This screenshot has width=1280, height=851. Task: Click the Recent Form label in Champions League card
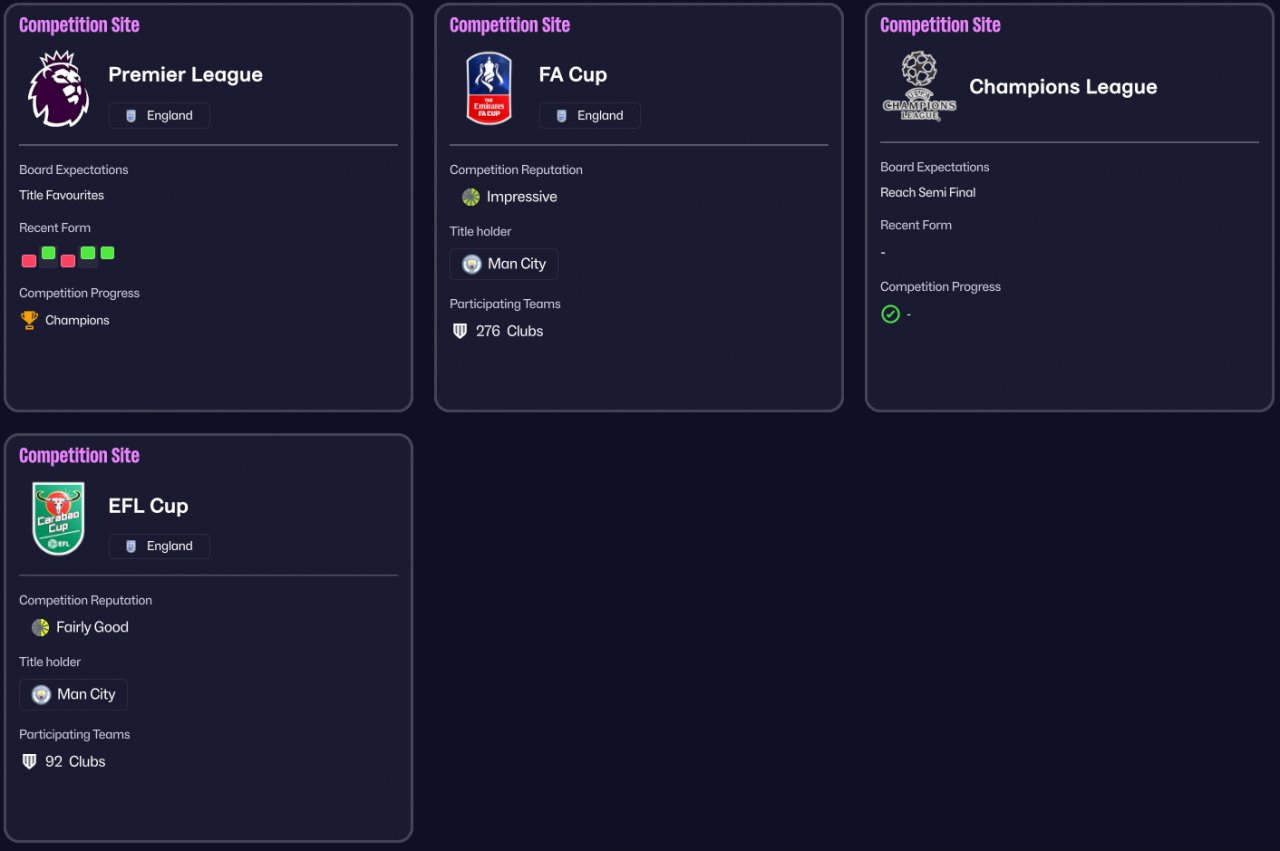916,225
